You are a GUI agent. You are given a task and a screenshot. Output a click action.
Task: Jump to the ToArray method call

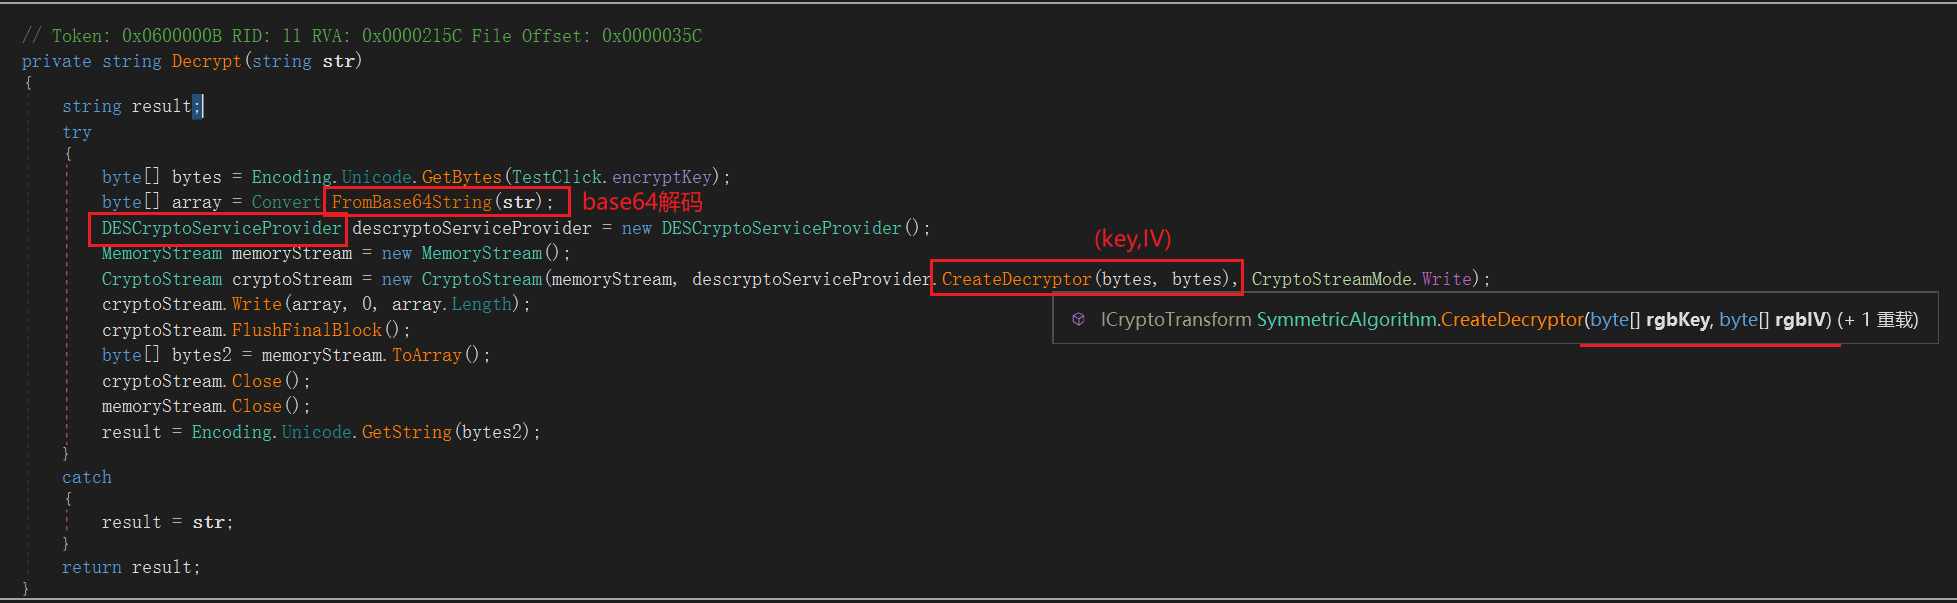coord(426,355)
